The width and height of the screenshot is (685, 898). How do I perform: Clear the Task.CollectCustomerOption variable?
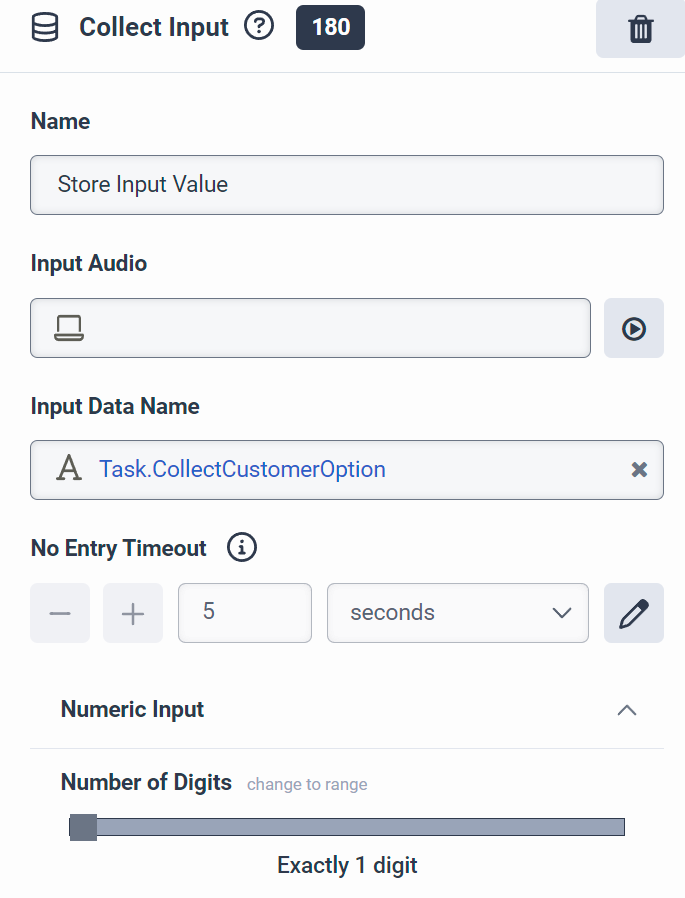click(x=639, y=469)
